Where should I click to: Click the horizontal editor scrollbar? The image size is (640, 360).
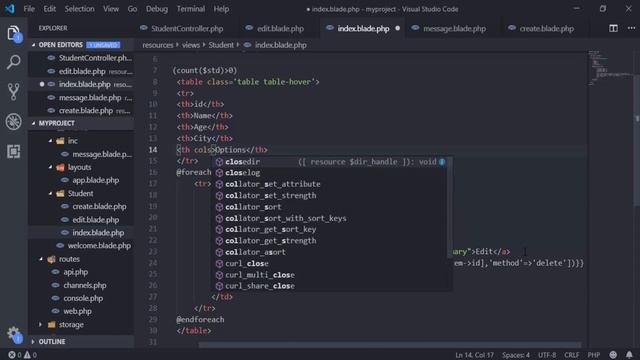pos(390,345)
